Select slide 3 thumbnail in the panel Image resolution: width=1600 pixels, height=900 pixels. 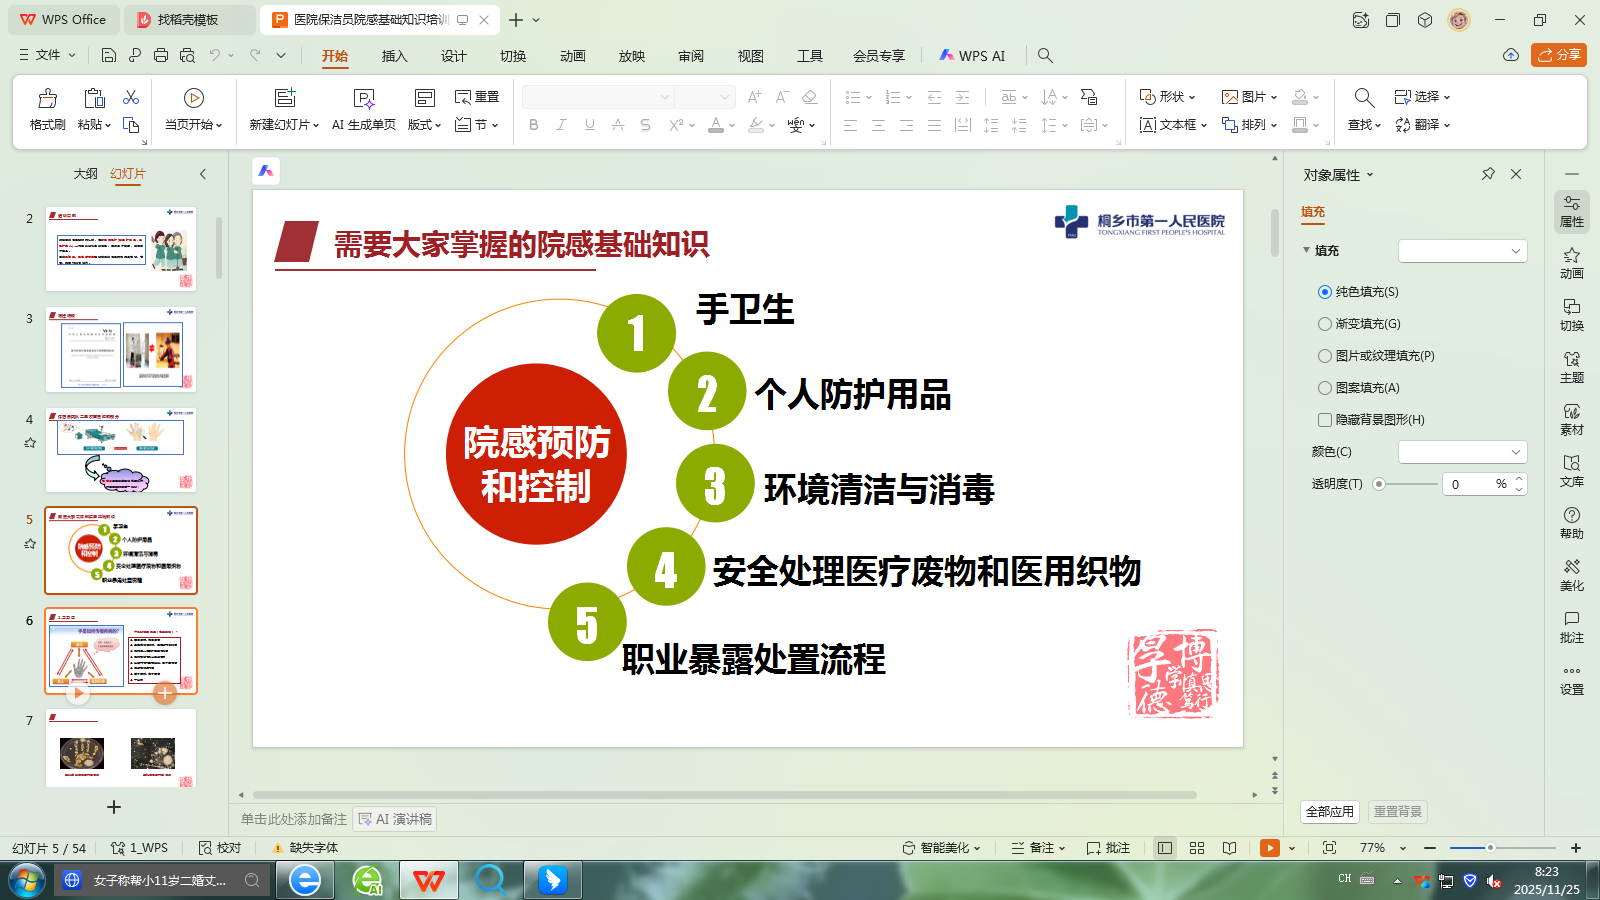[120, 350]
